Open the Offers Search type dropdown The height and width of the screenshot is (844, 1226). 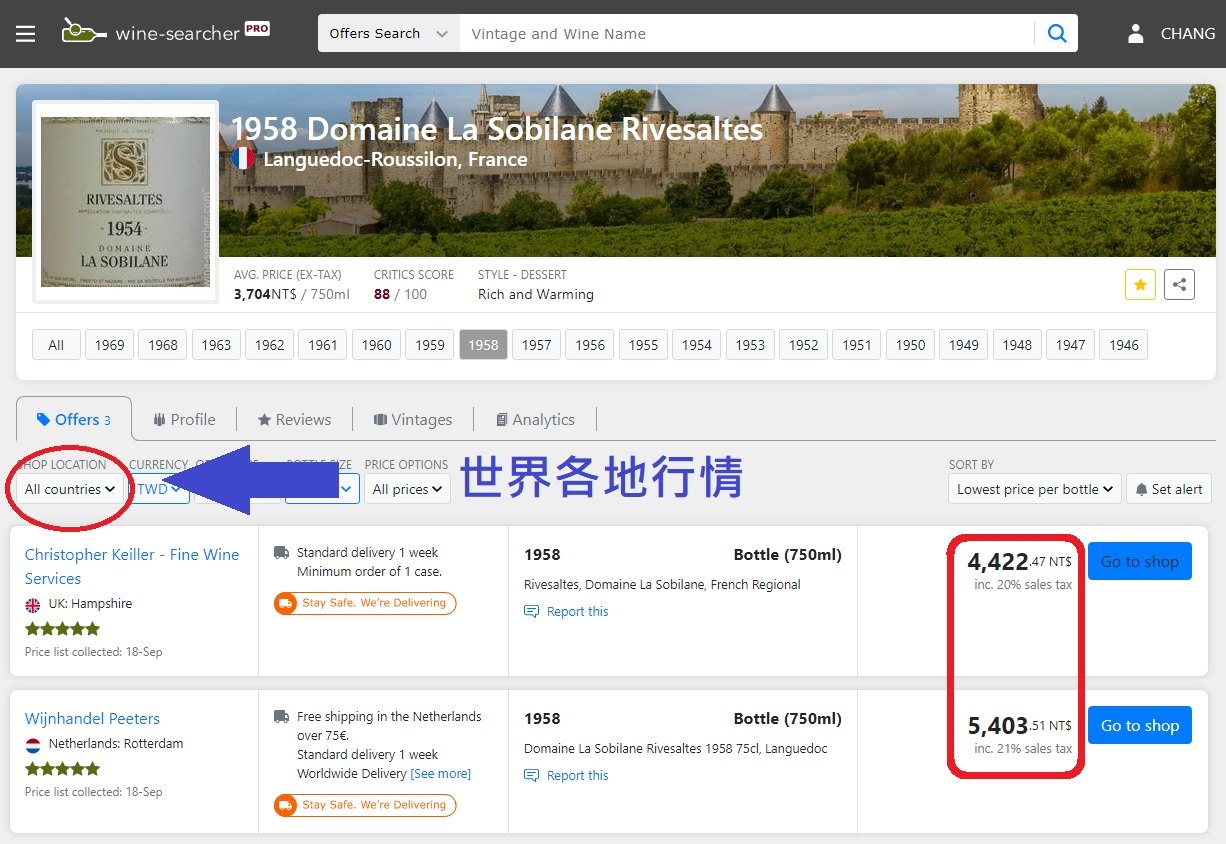[x=388, y=34]
